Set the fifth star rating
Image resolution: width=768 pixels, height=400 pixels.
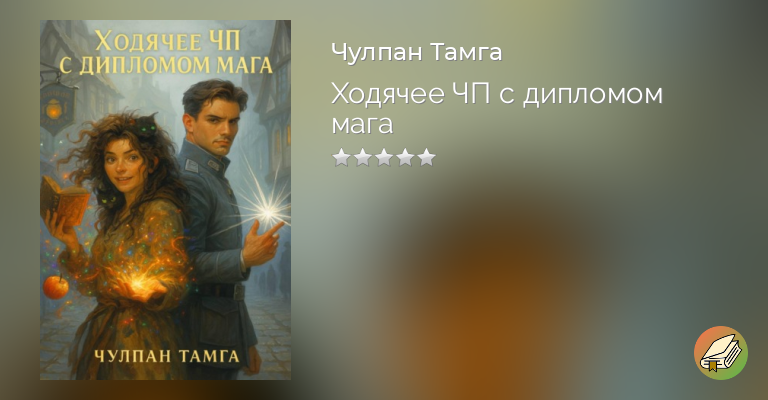[427, 158]
